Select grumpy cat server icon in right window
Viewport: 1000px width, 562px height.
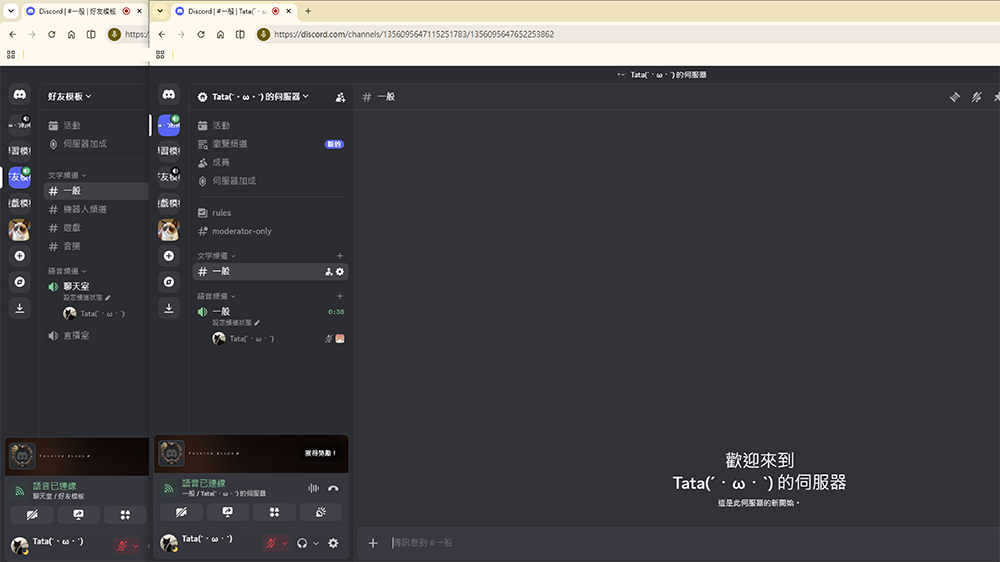(x=169, y=230)
